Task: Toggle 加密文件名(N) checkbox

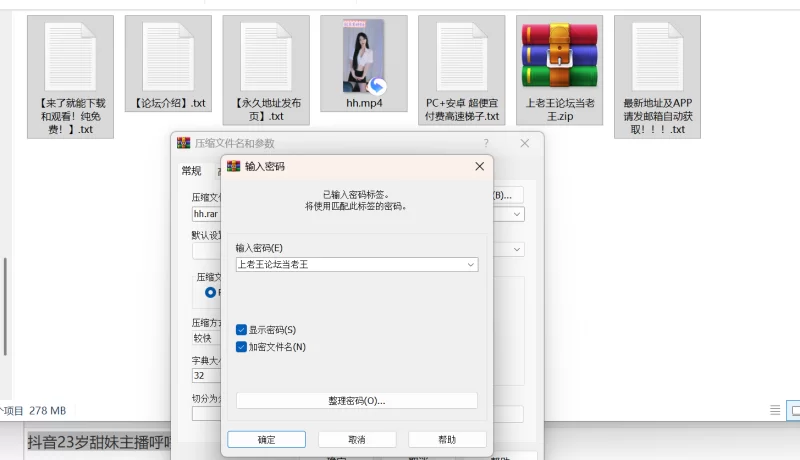Action: tap(241, 347)
